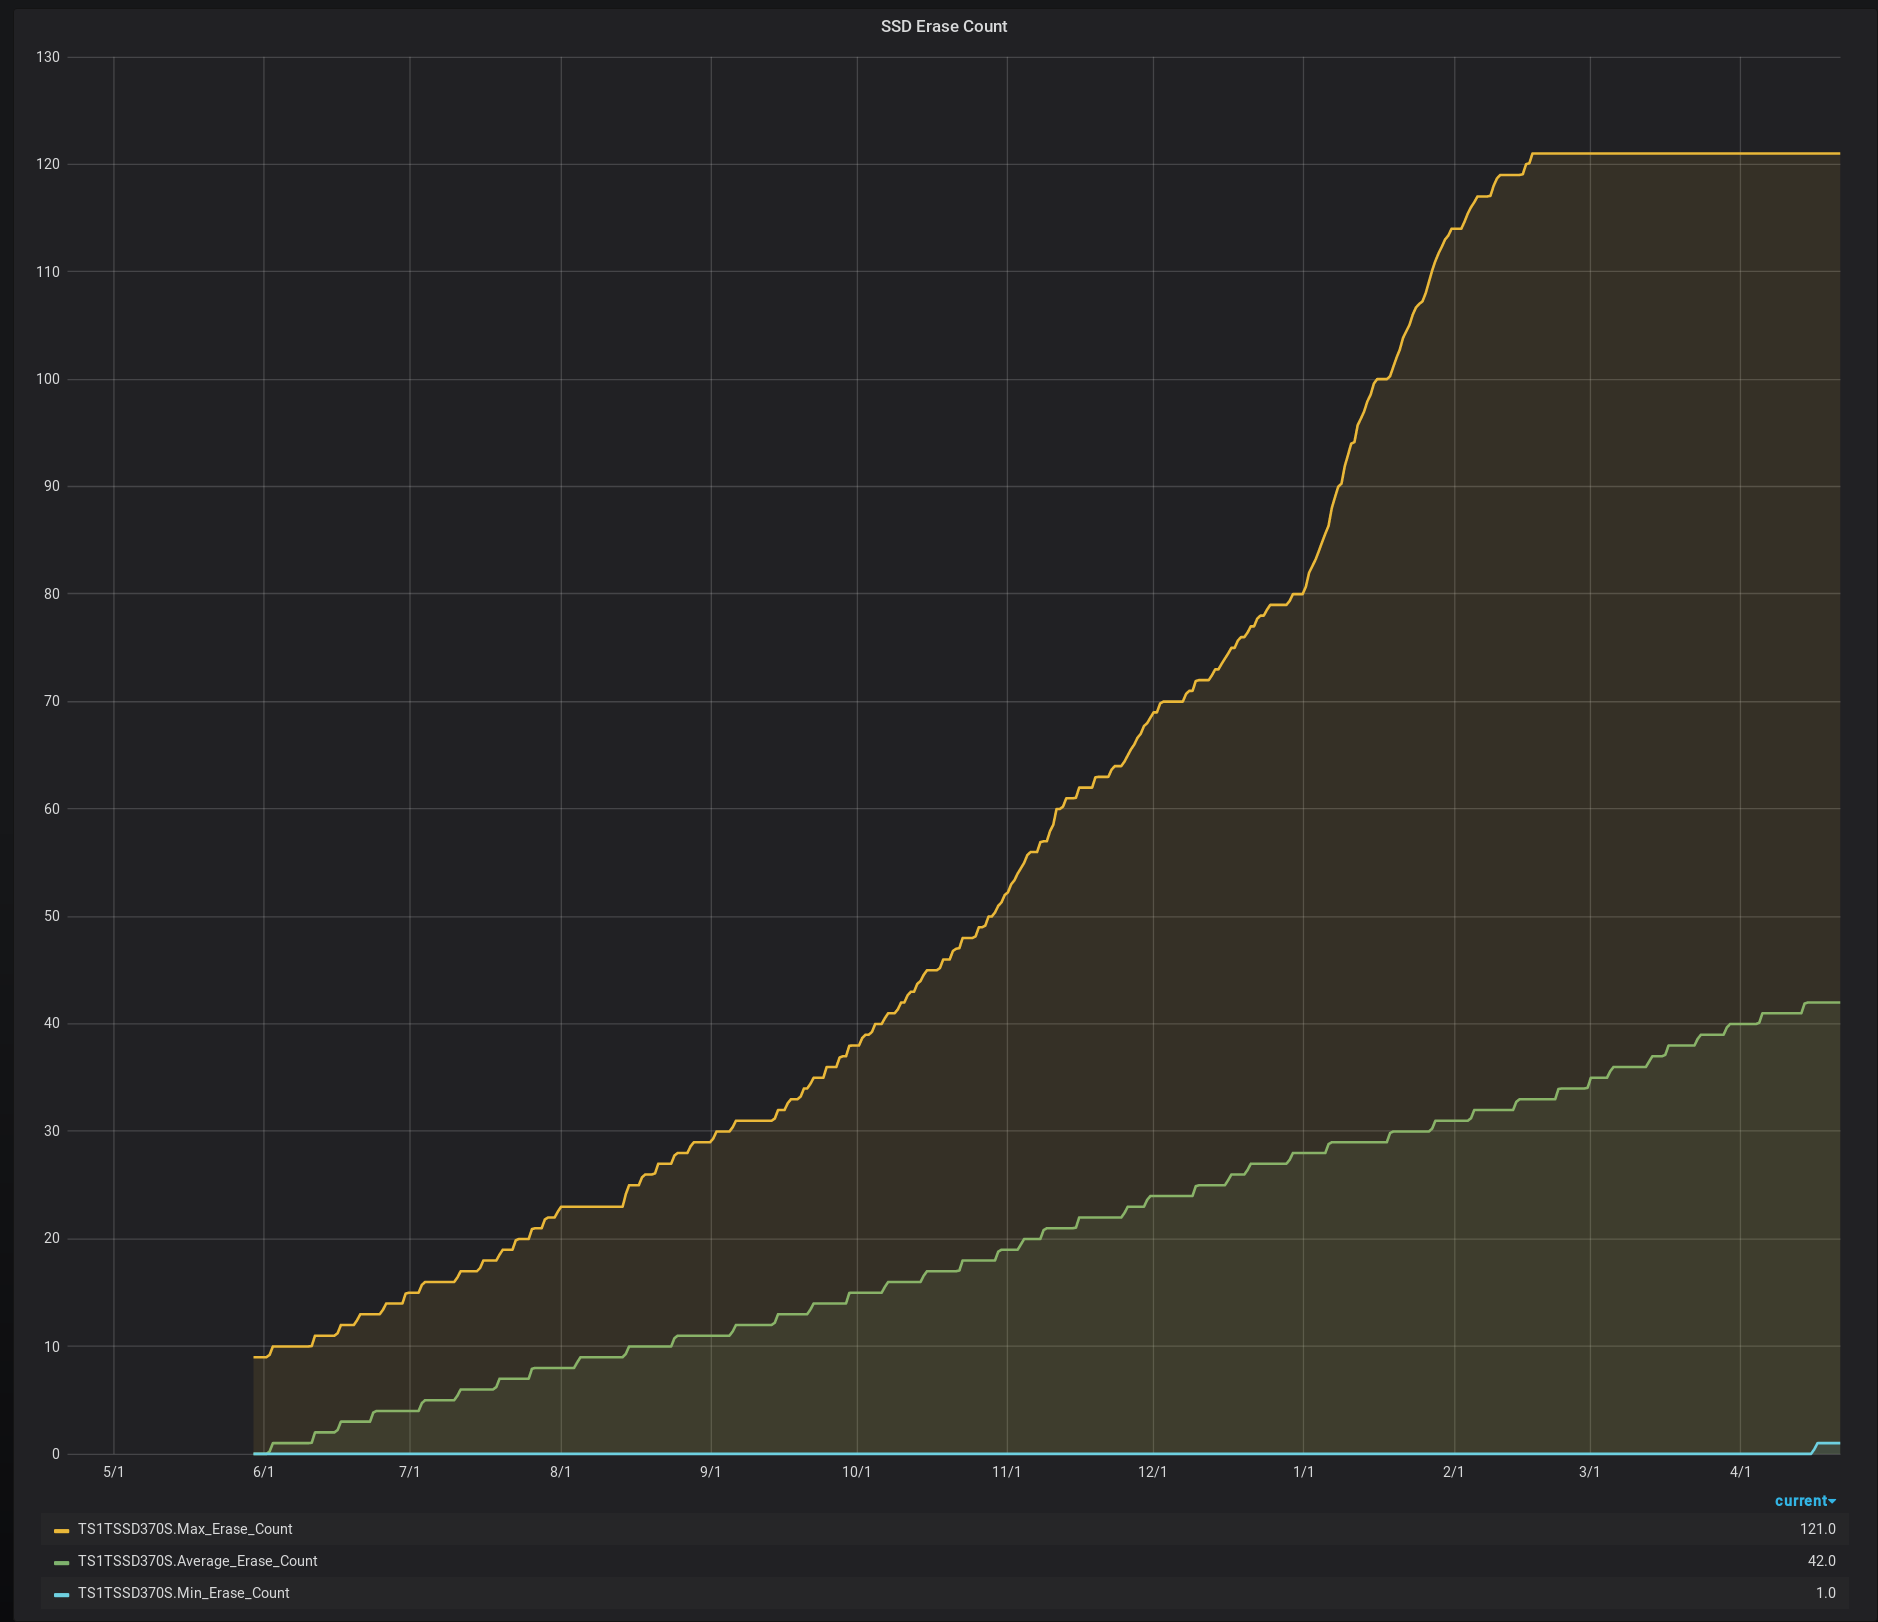Click the 1.0 current value for Min_Erase_Count
The image size is (1878, 1622).
(x=1825, y=1593)
